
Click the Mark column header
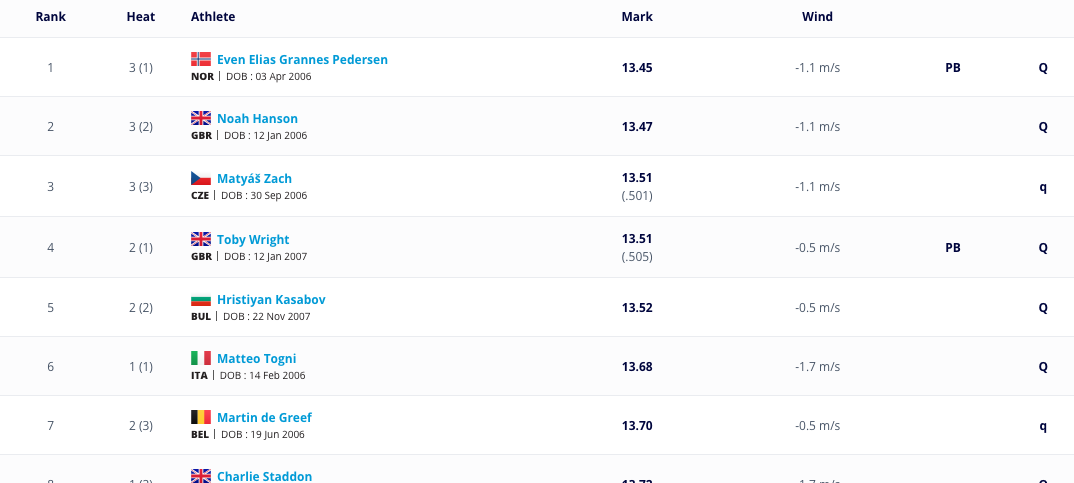point(637,17)
